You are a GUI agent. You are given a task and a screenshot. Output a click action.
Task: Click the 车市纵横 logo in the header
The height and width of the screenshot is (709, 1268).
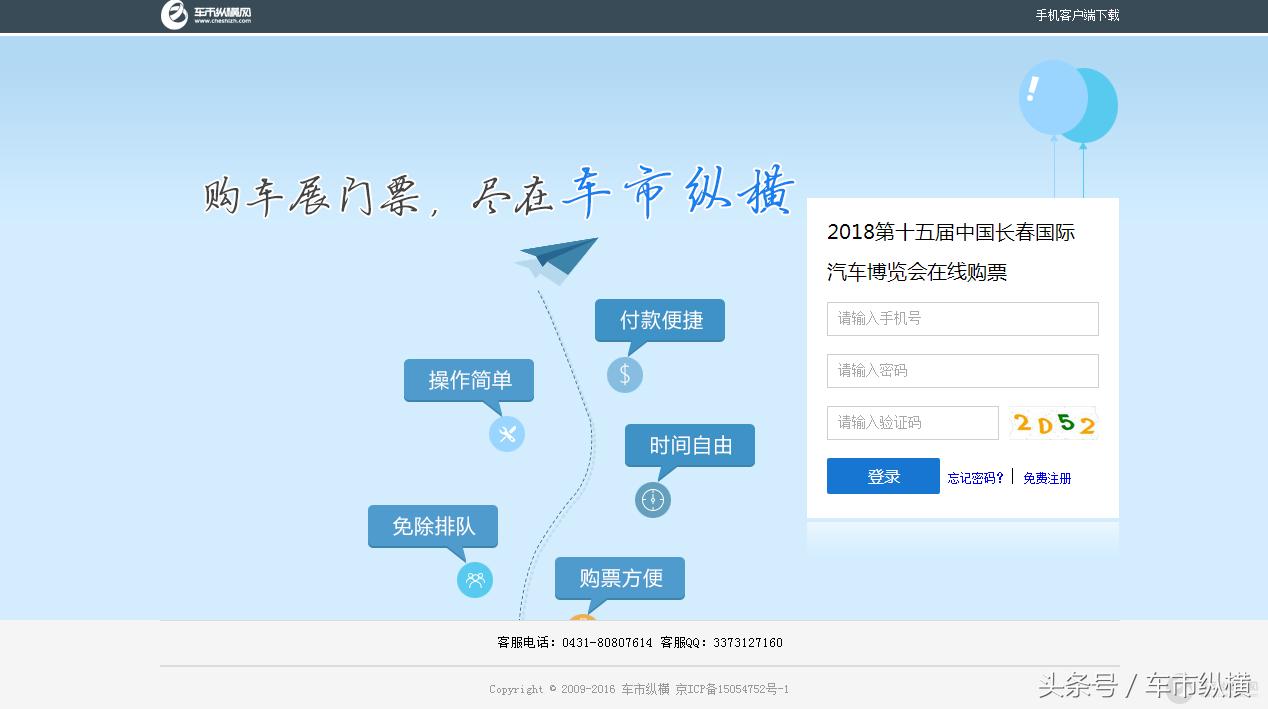203,15
